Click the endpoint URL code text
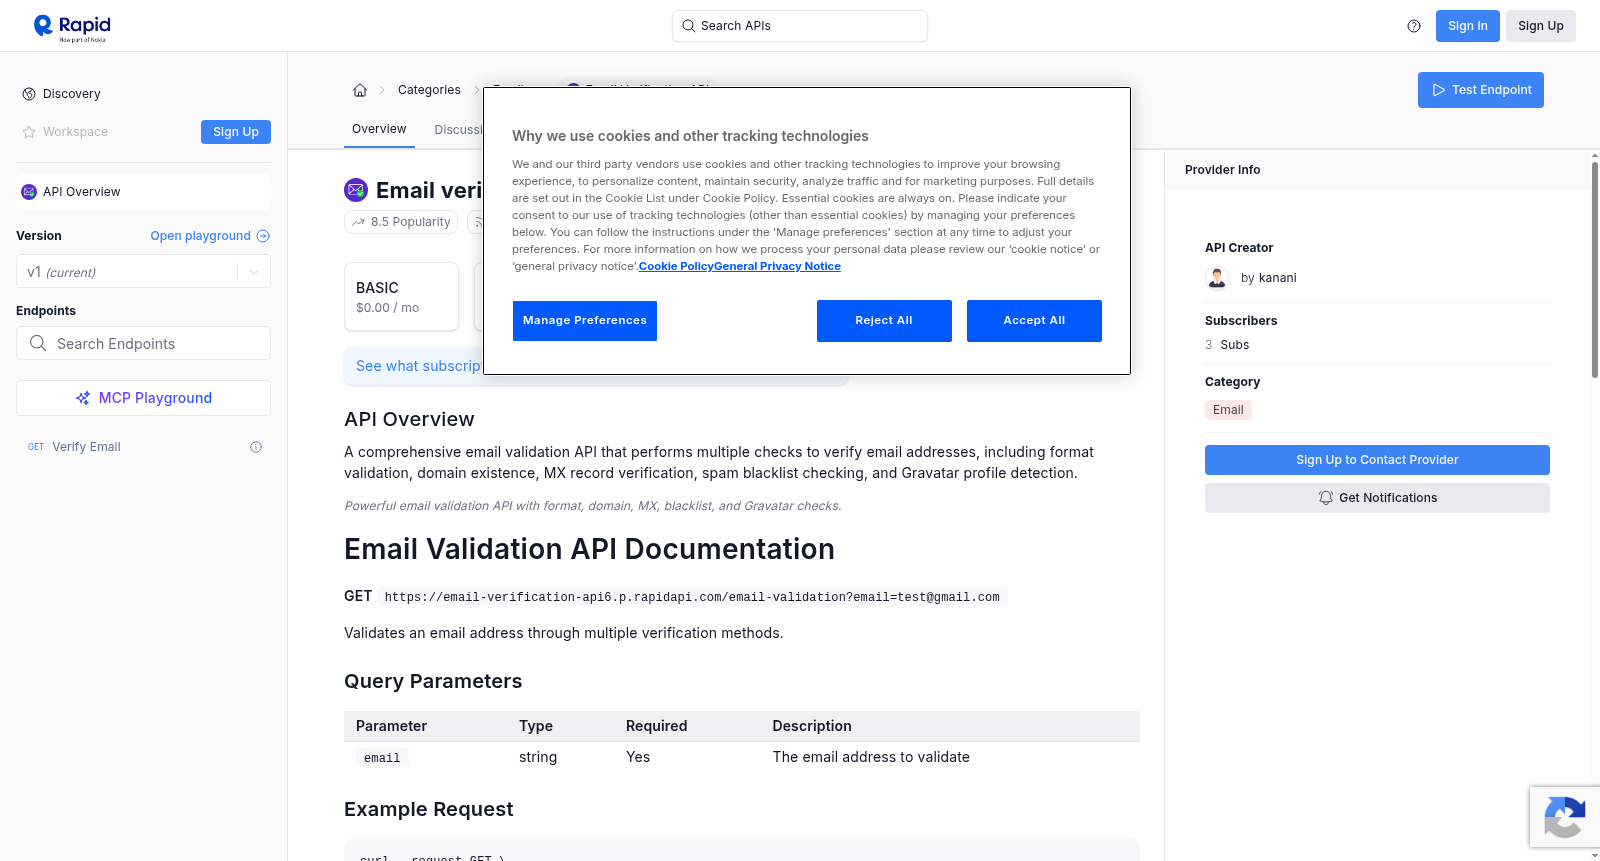This screenshot has height=861, width=1600. 692,597
